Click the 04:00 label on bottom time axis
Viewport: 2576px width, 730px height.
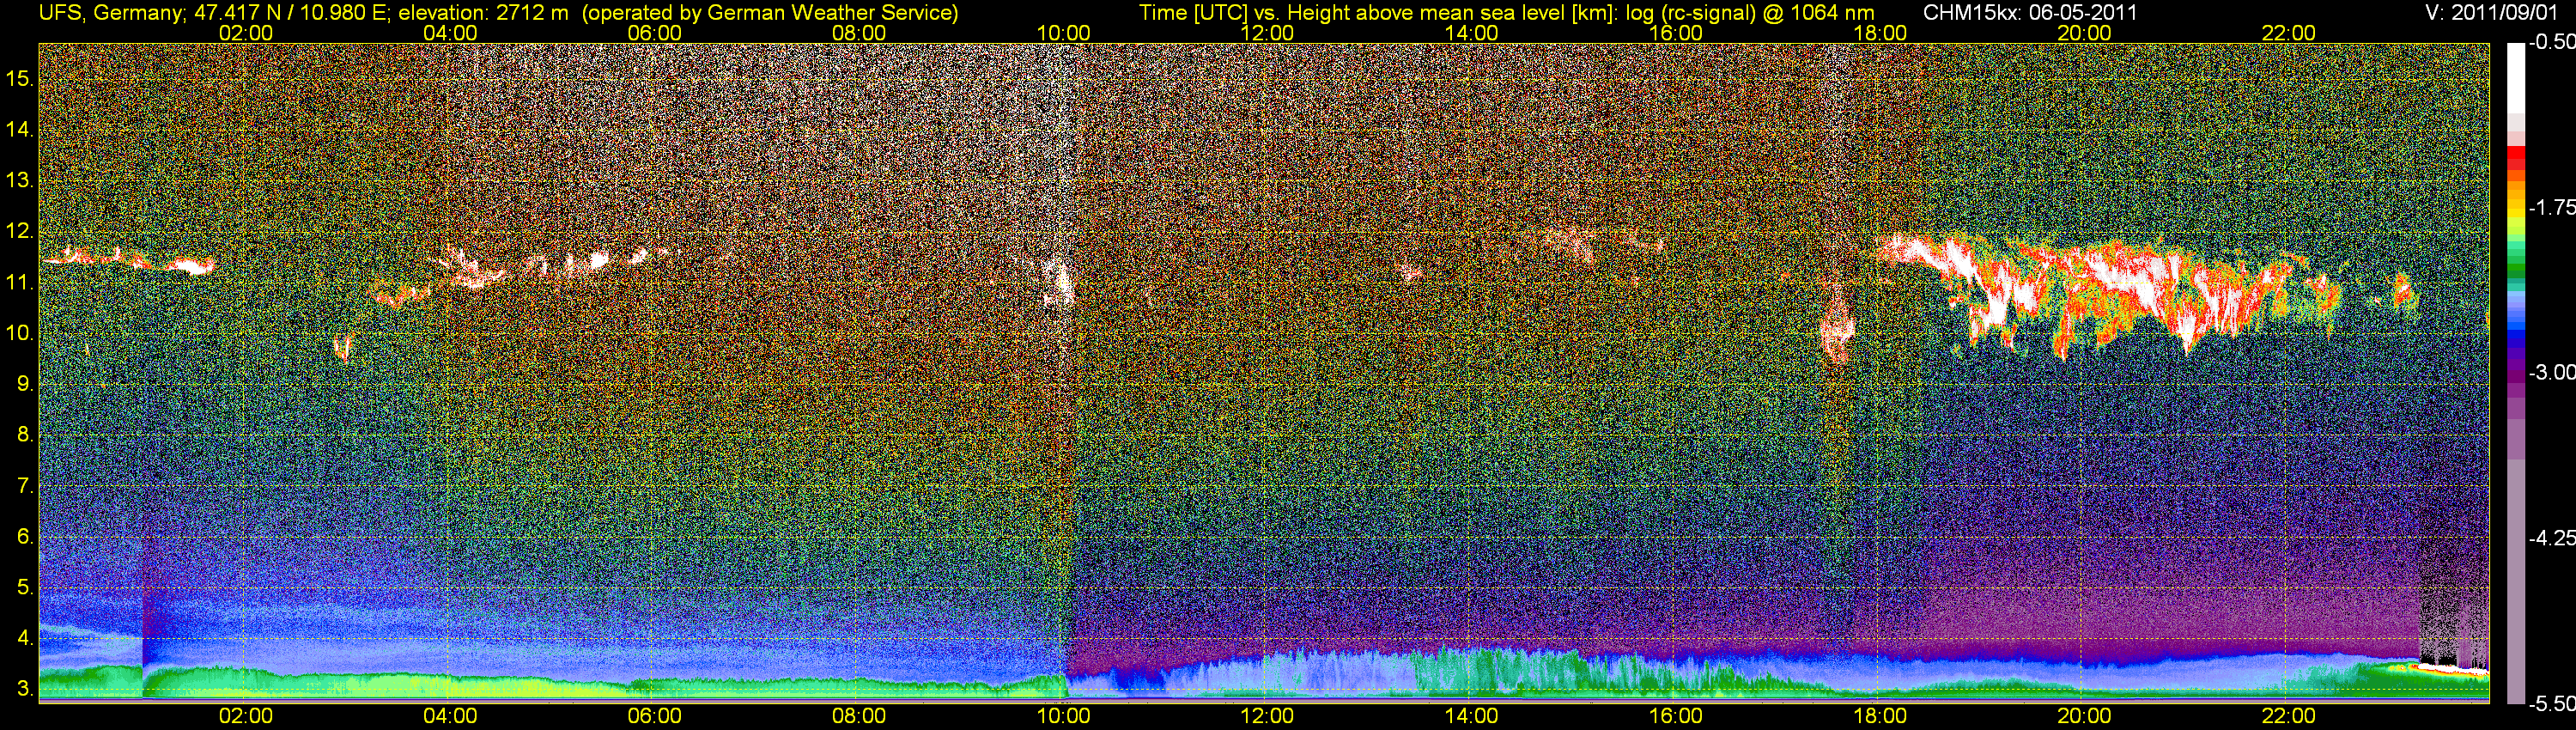click(x=450, y=716)
